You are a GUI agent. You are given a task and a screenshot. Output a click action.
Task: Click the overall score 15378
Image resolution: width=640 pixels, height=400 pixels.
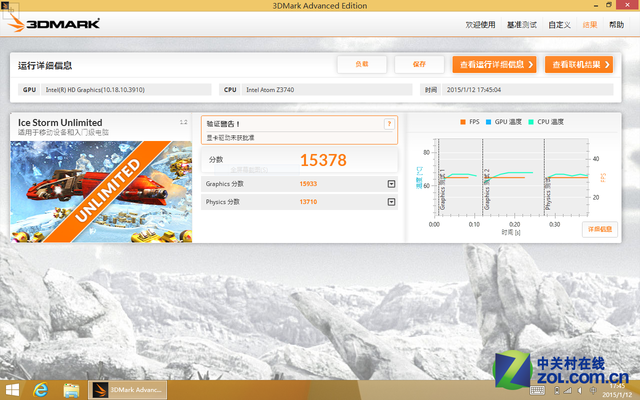pos(323,160)
